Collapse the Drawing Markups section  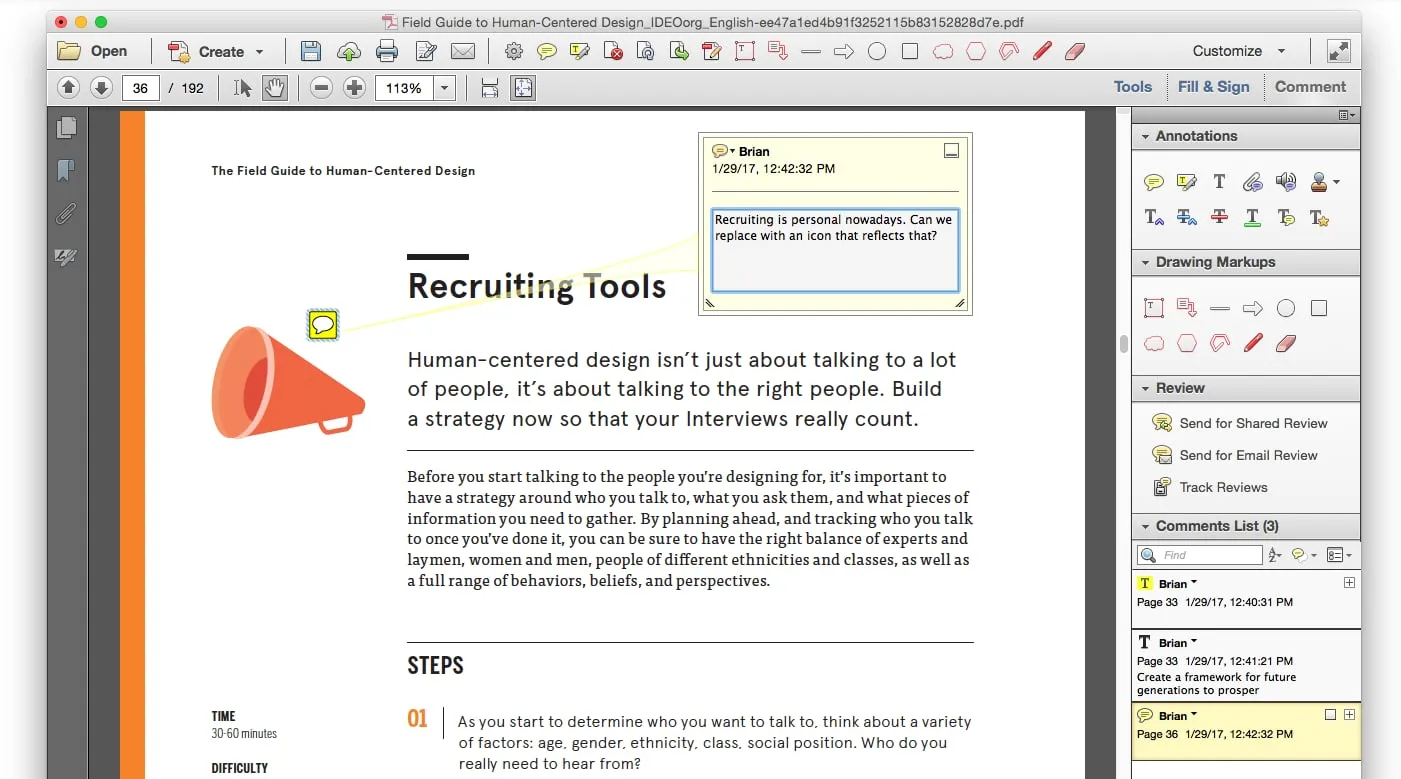pyautogui.click(x=1146, y=262)
